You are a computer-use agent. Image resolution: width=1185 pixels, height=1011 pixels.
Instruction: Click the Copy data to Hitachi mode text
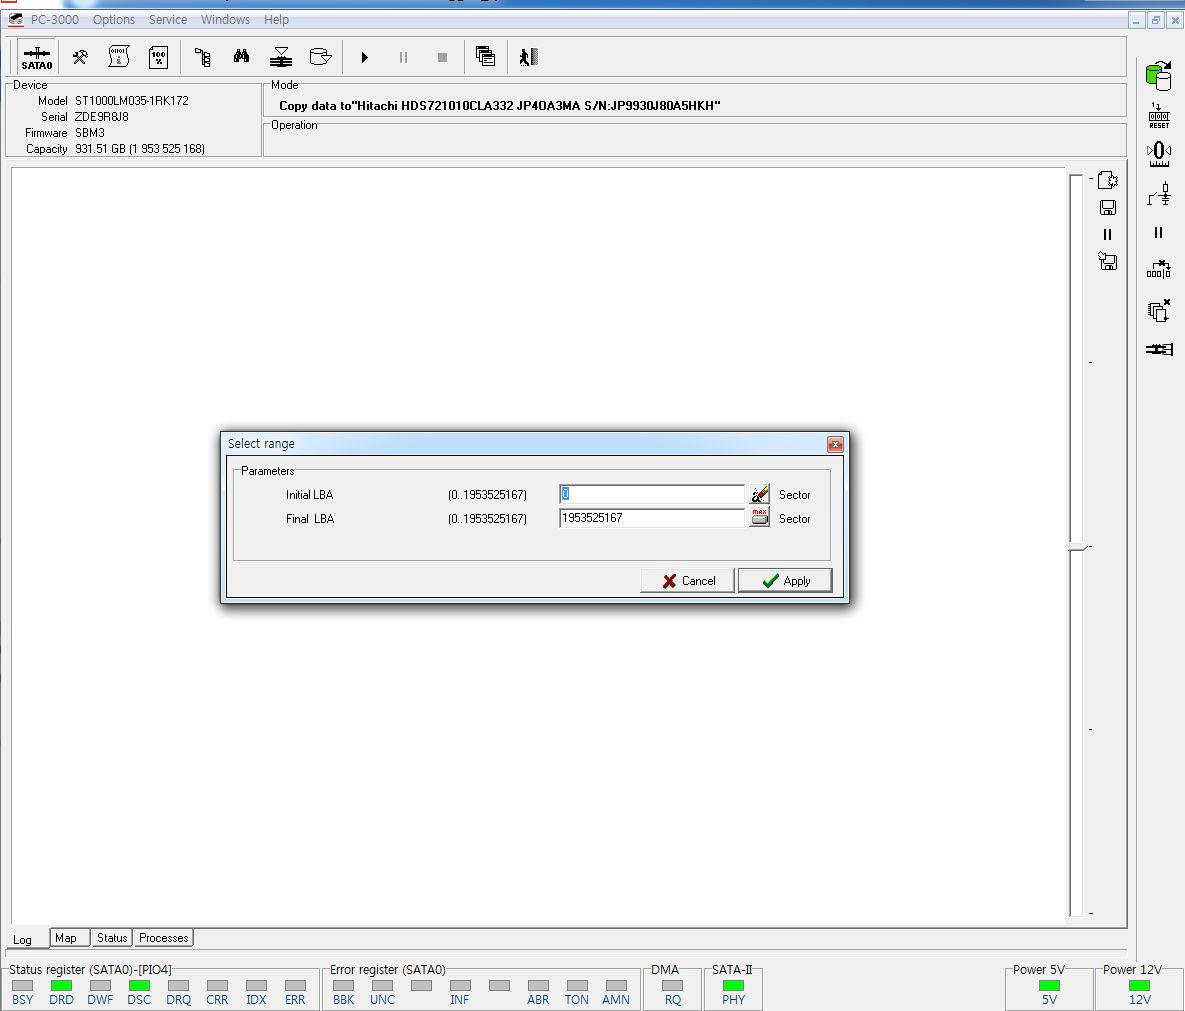500,106
